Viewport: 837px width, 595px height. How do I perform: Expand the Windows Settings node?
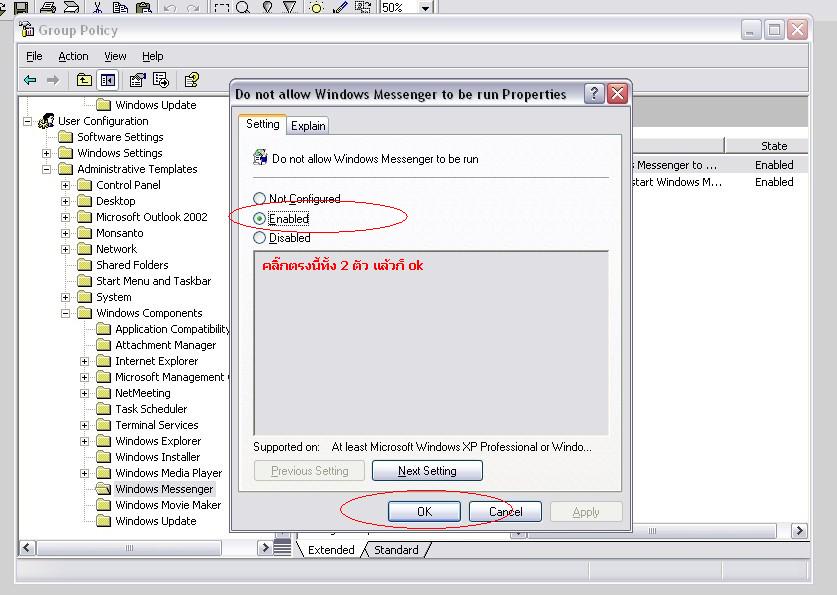tap(46, 153)
